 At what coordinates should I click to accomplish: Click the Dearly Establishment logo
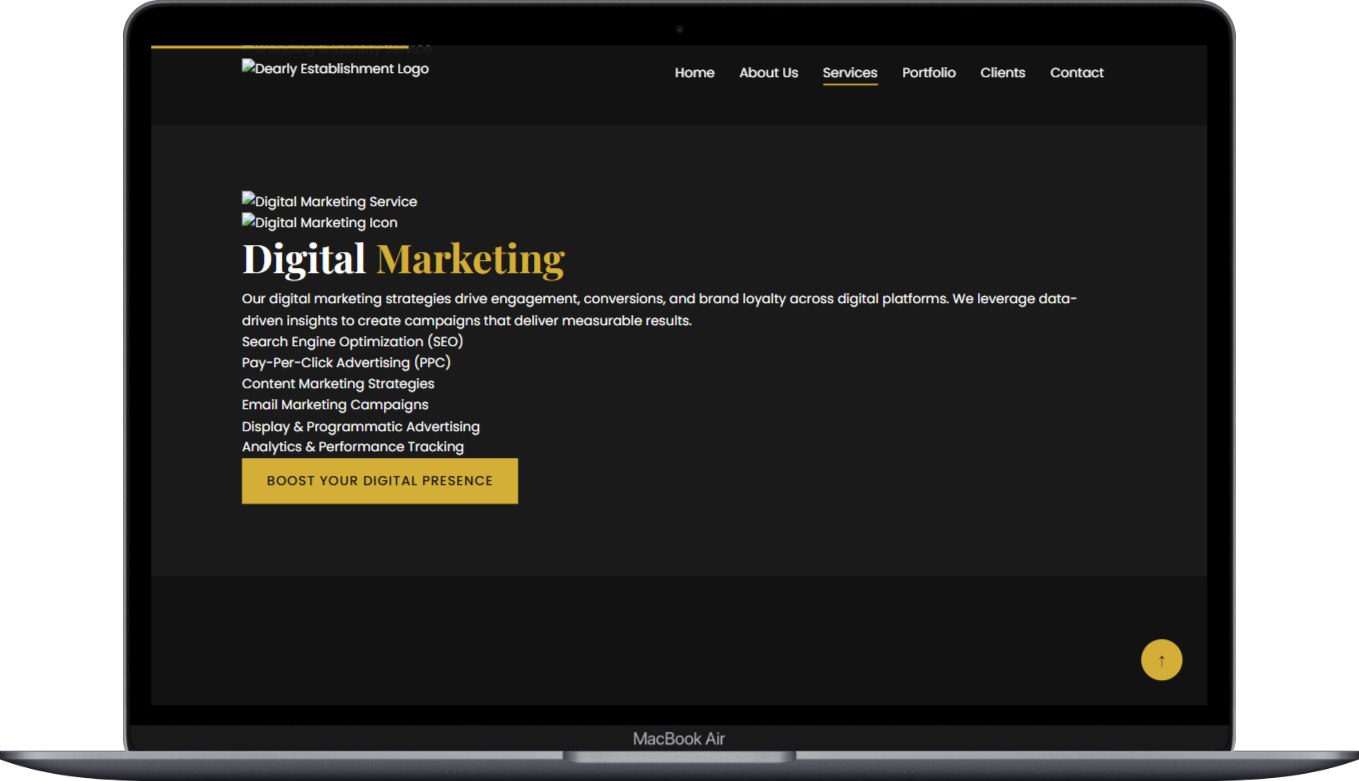coord(335,69)
